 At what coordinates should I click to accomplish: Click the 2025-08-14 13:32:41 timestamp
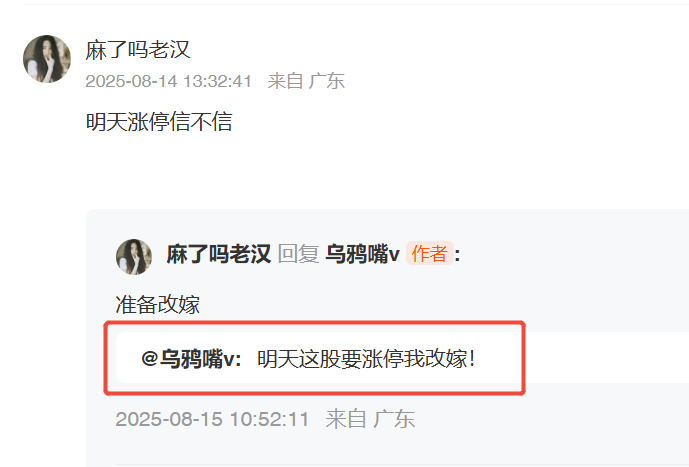tap(169, 81)
